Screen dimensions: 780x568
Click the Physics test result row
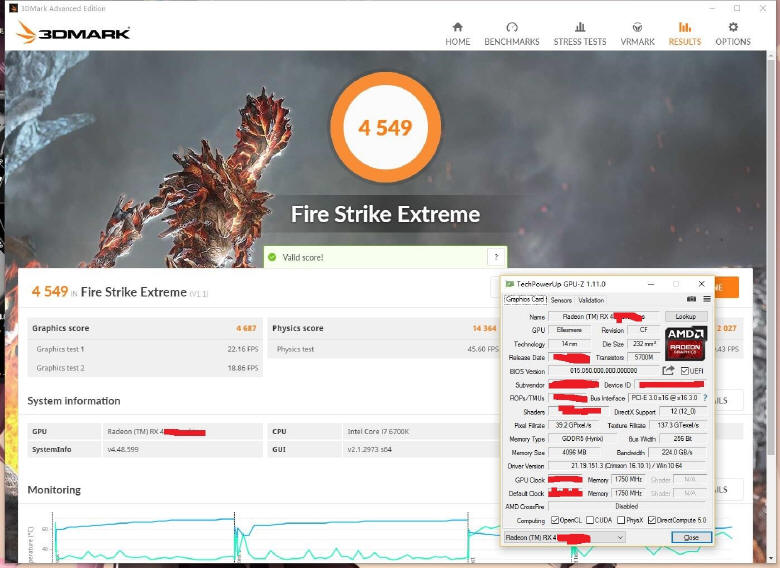(386, 349)
